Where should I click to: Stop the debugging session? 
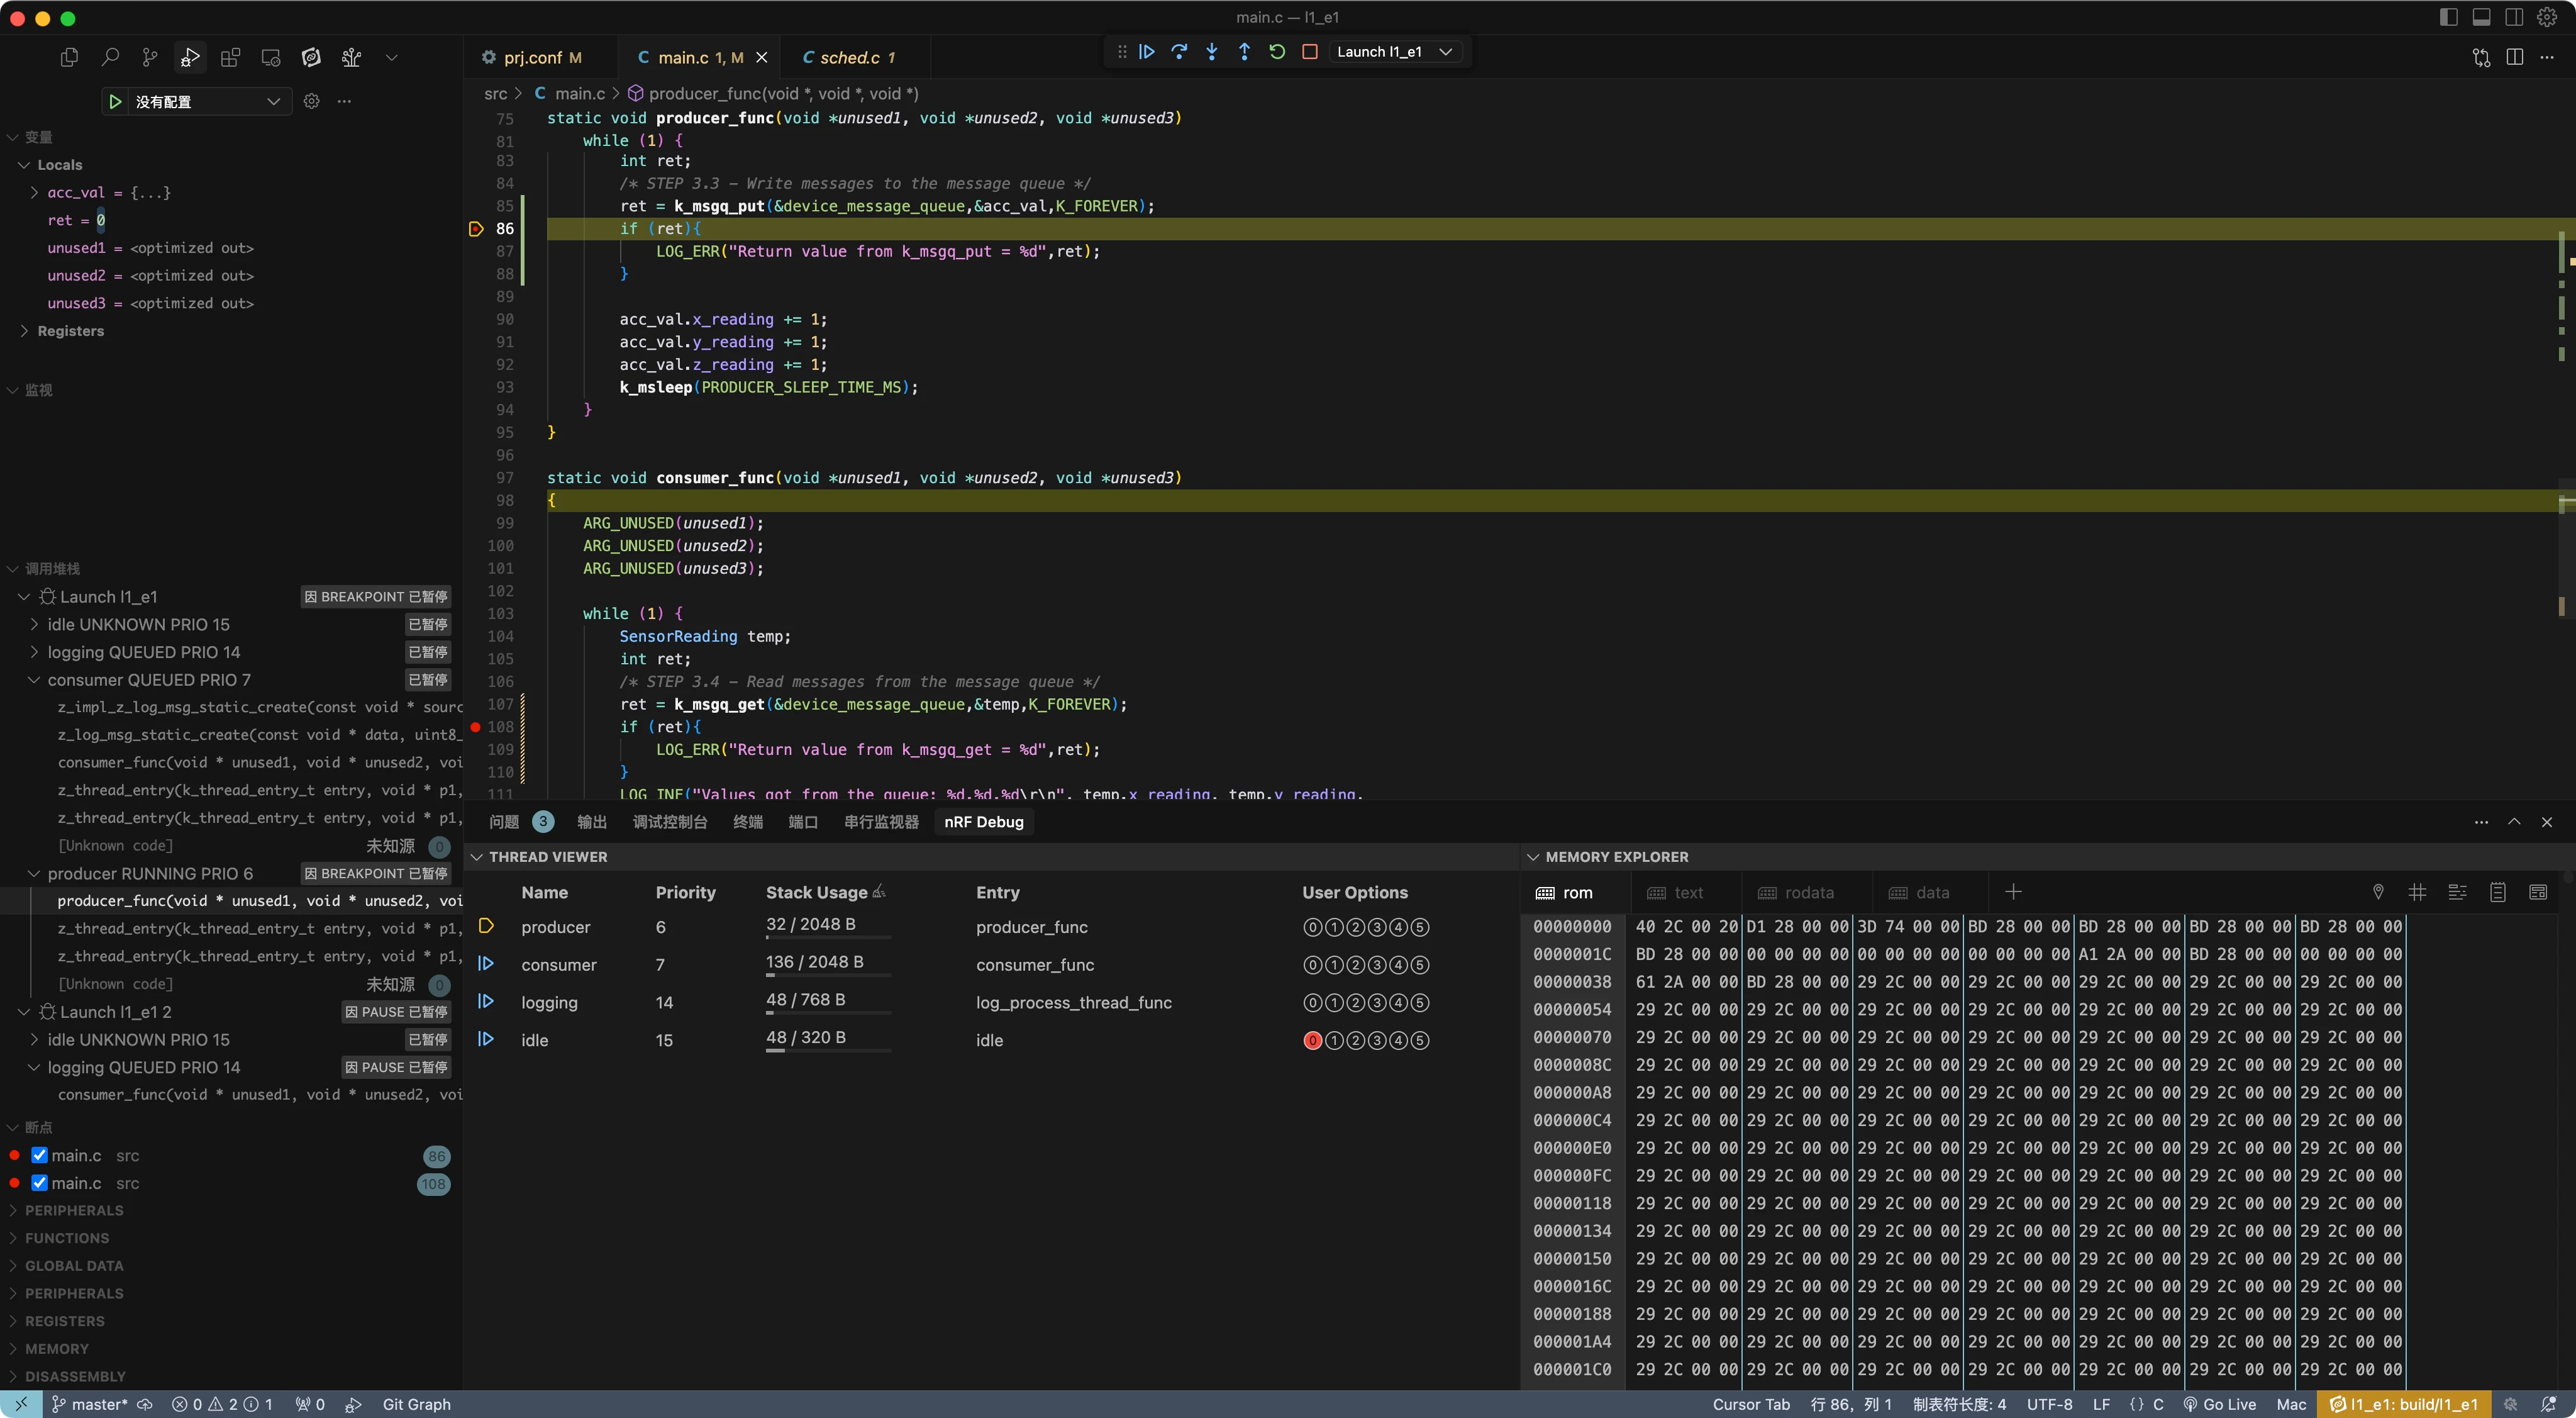coord(1310,52)
